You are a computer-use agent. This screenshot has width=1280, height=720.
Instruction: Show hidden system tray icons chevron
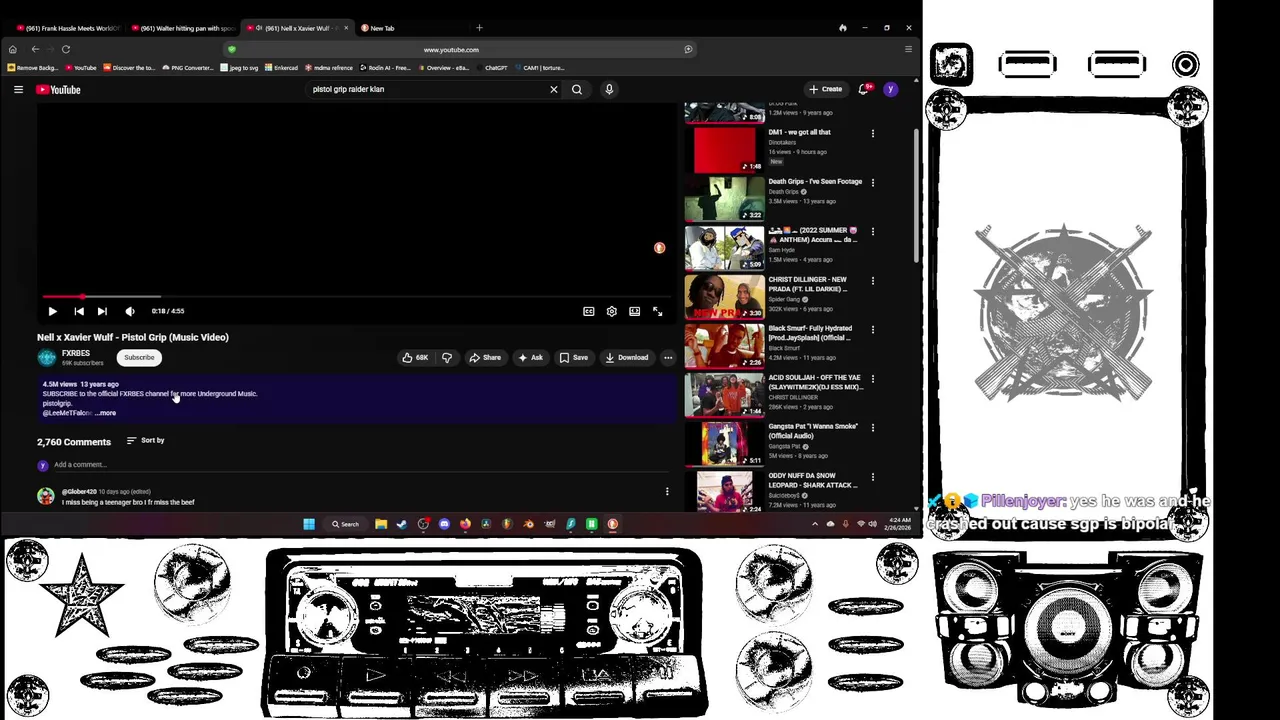(814, 524)
